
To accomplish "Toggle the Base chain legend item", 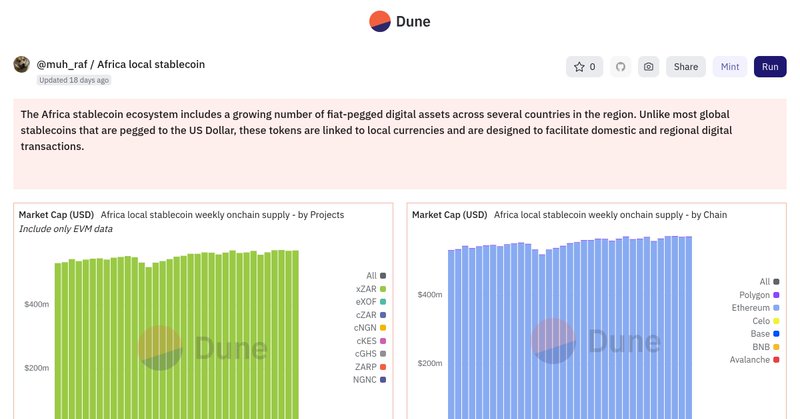I will (765, 334).
